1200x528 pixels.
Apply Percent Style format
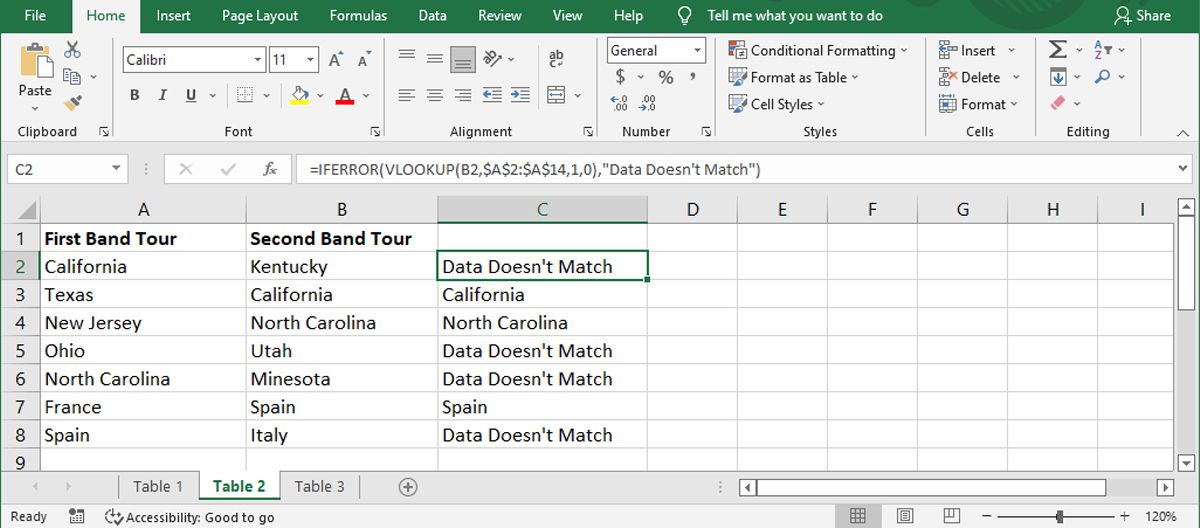click(x=666, y=77)
